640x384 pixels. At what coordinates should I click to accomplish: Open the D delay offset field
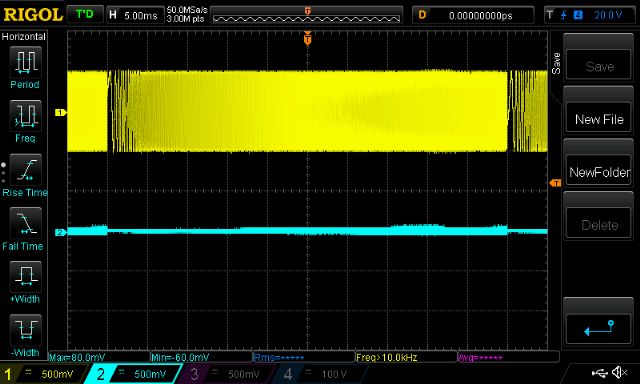click(x=473, y=16)
